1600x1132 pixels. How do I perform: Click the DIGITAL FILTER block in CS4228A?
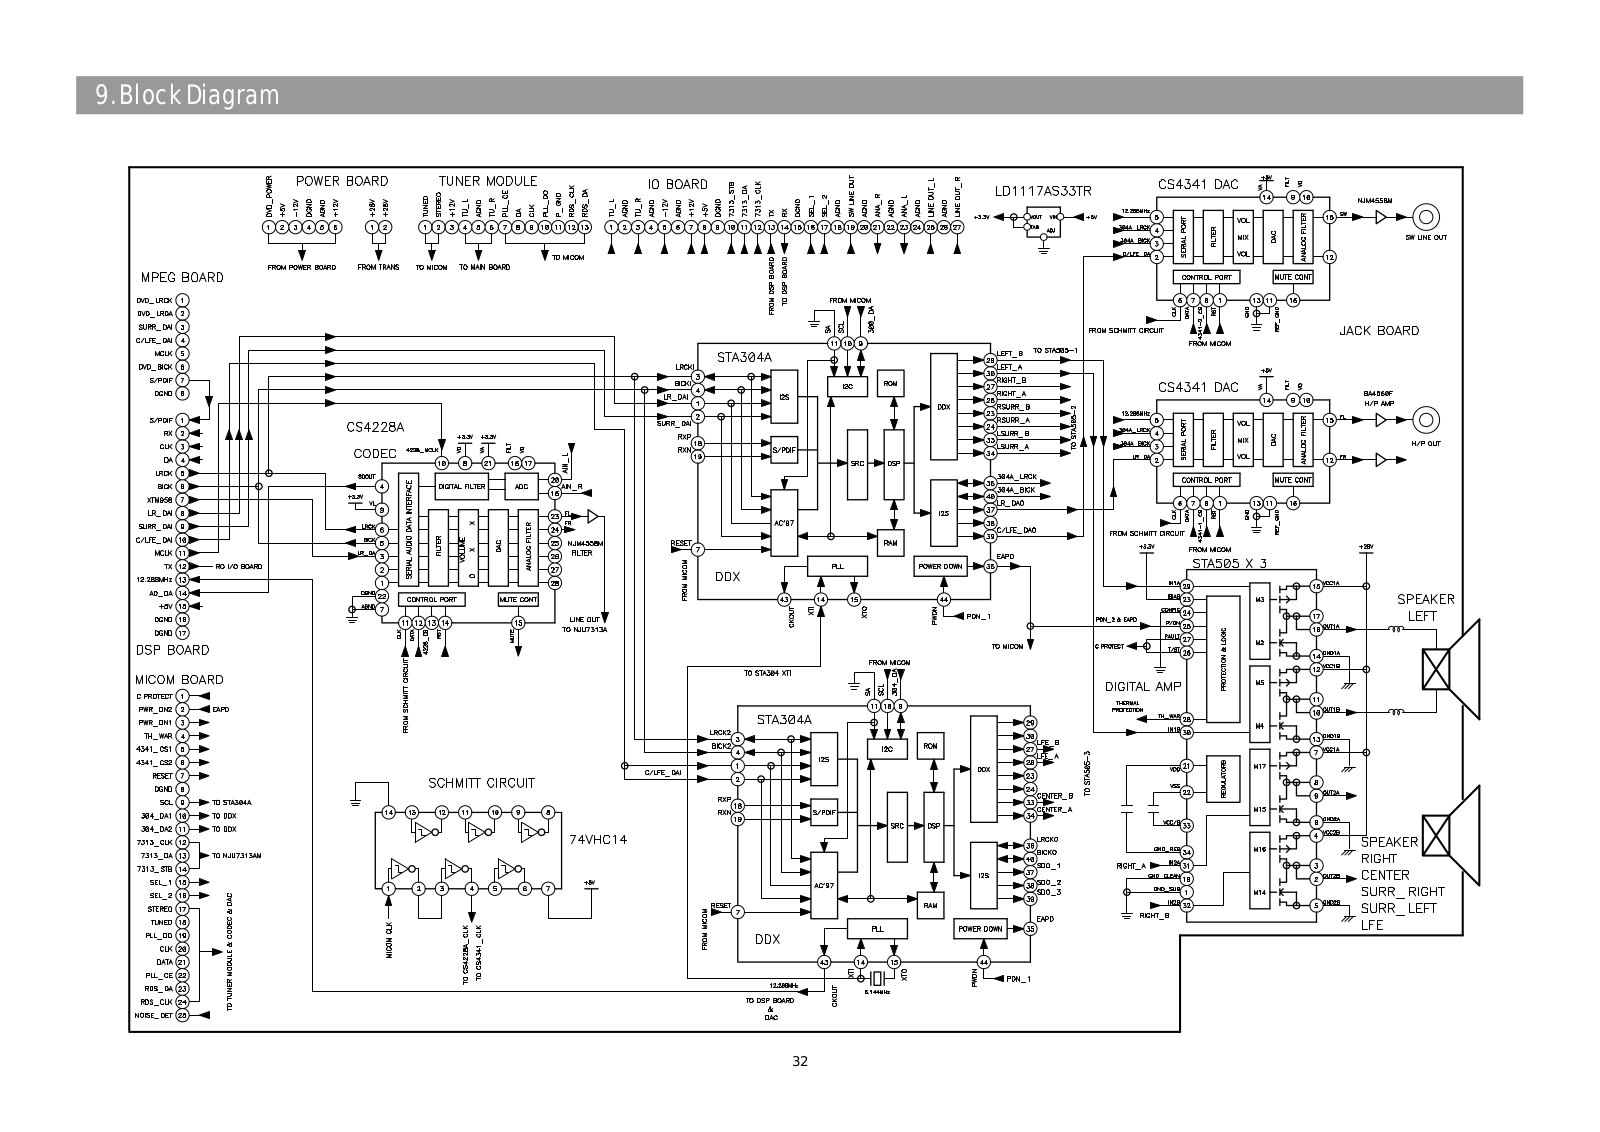coord(462,486)
